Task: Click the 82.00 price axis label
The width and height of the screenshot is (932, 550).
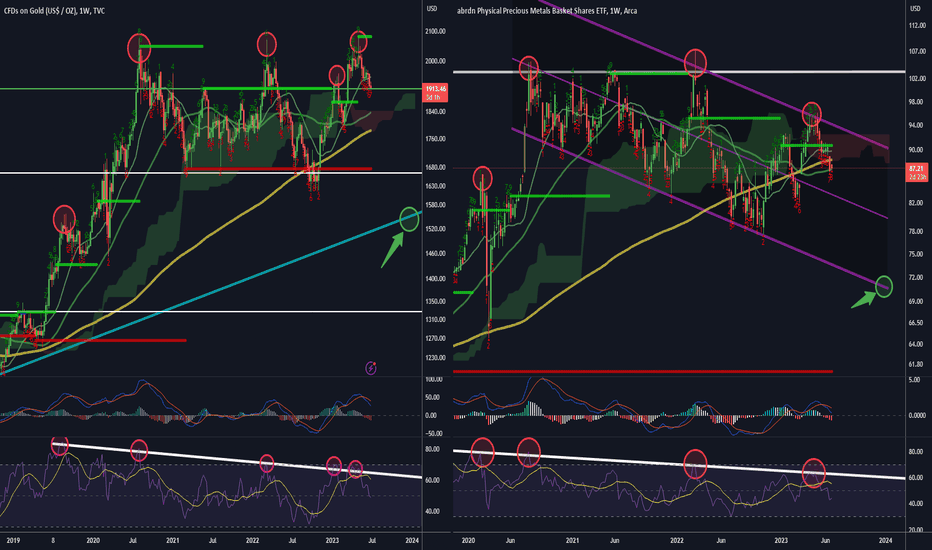Action: click(x=916, y=203)
